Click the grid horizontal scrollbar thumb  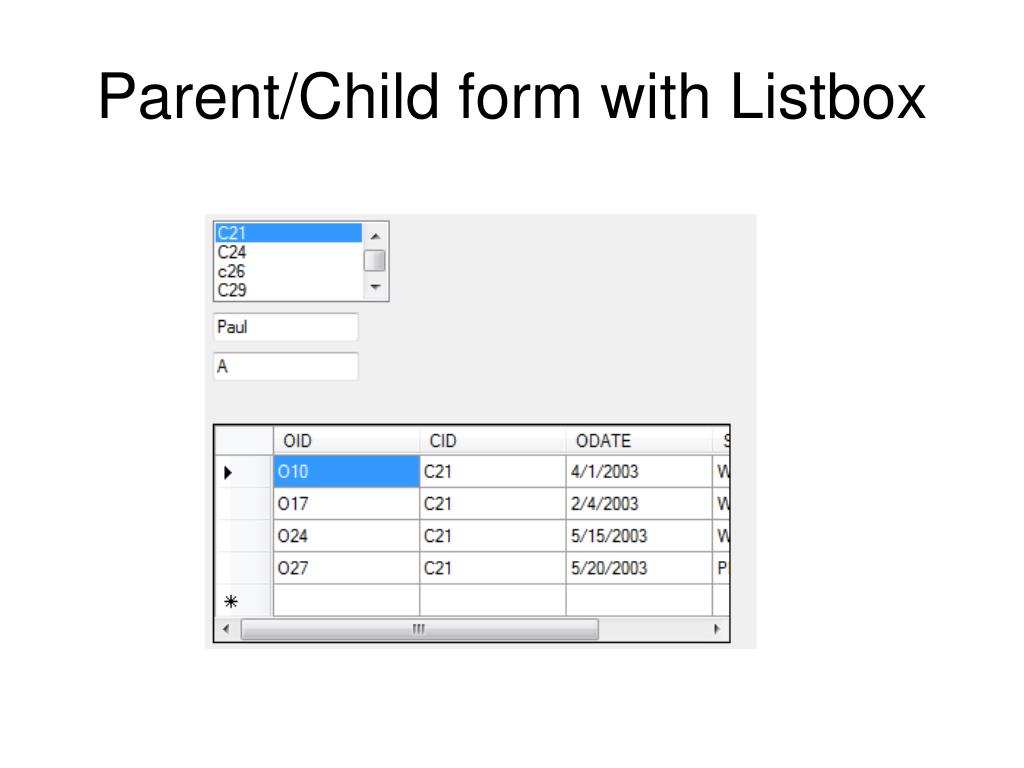point(419,630)
